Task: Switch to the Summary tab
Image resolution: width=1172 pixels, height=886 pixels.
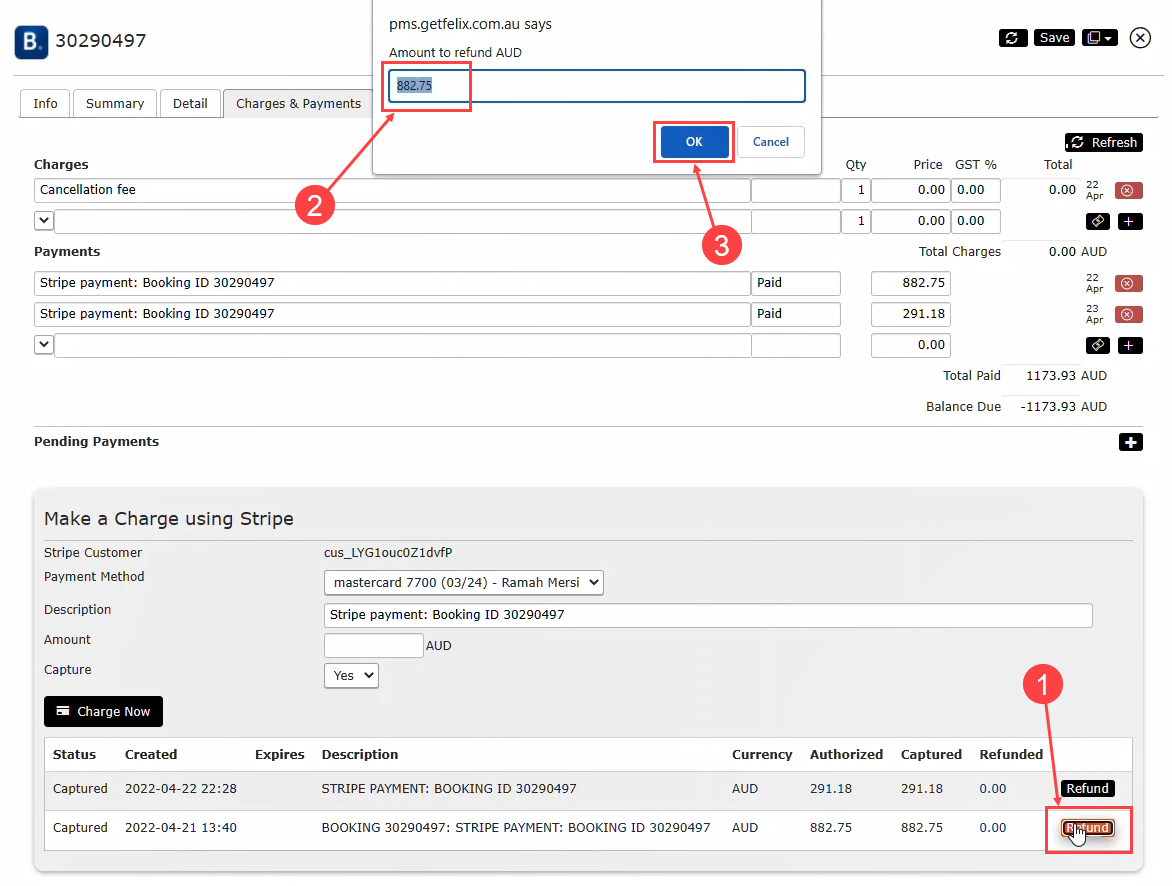Action: (x=114, y=104)
